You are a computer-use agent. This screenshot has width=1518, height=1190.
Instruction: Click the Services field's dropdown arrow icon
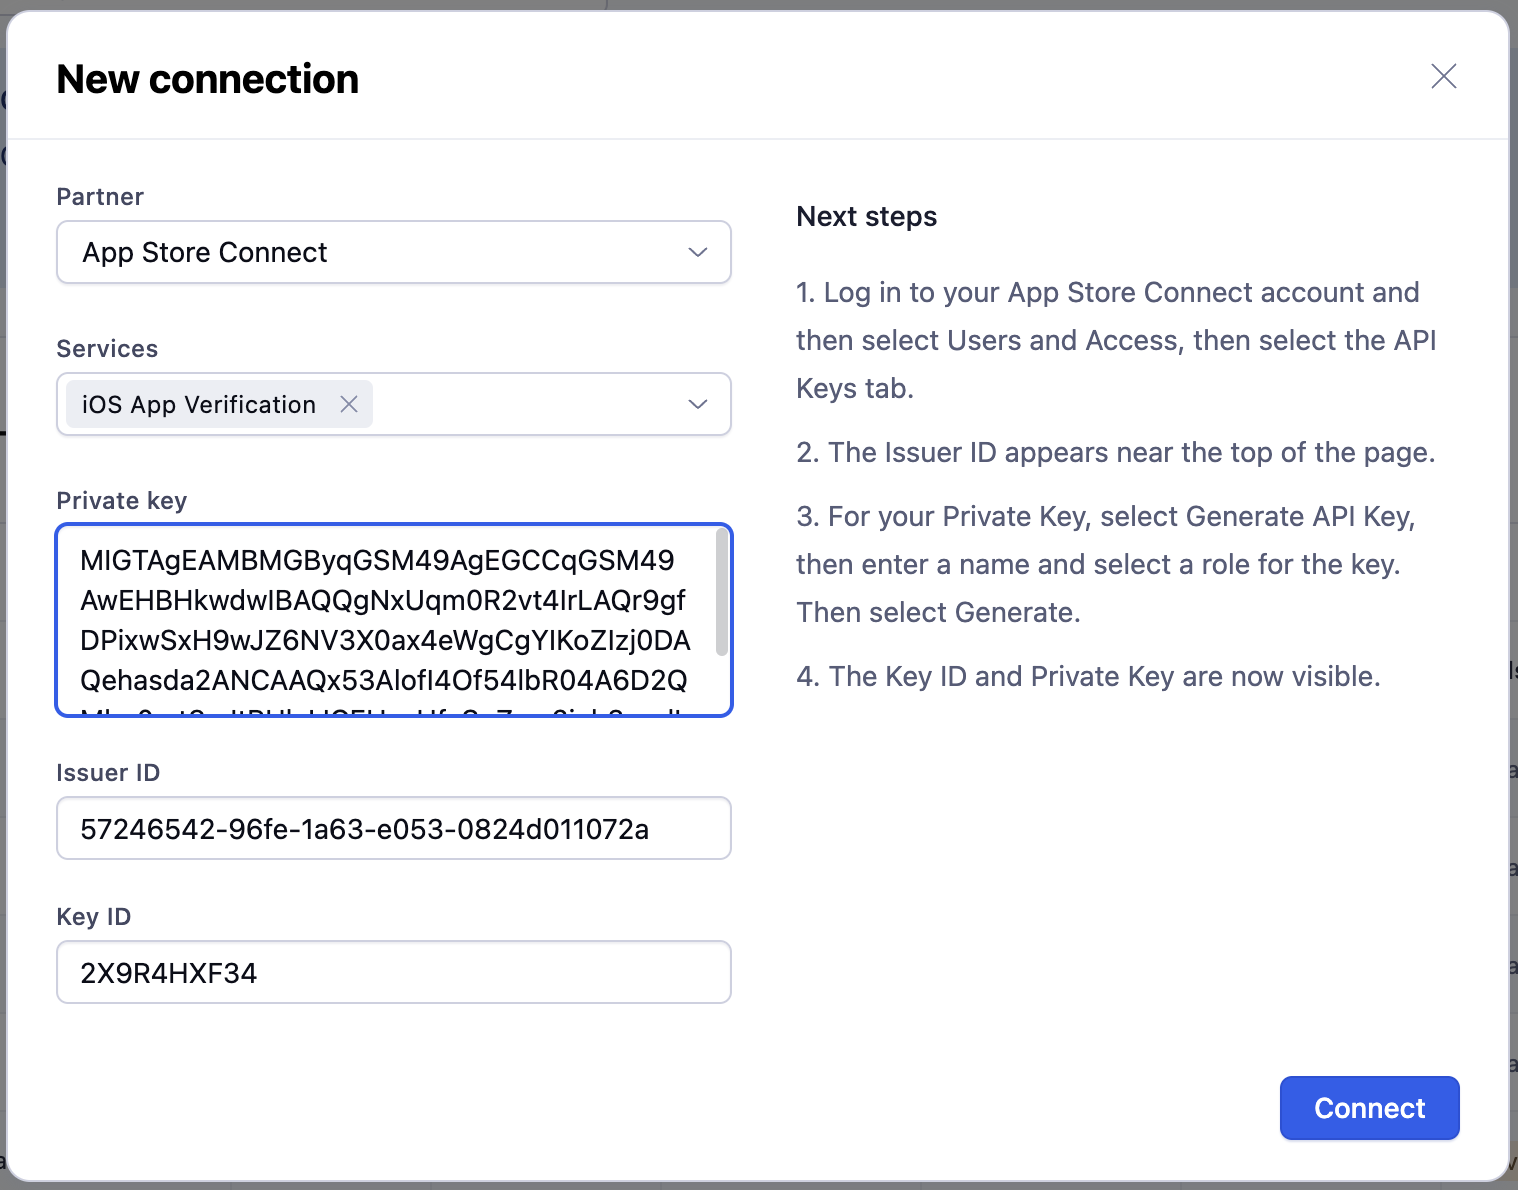[x=698, y=404]
